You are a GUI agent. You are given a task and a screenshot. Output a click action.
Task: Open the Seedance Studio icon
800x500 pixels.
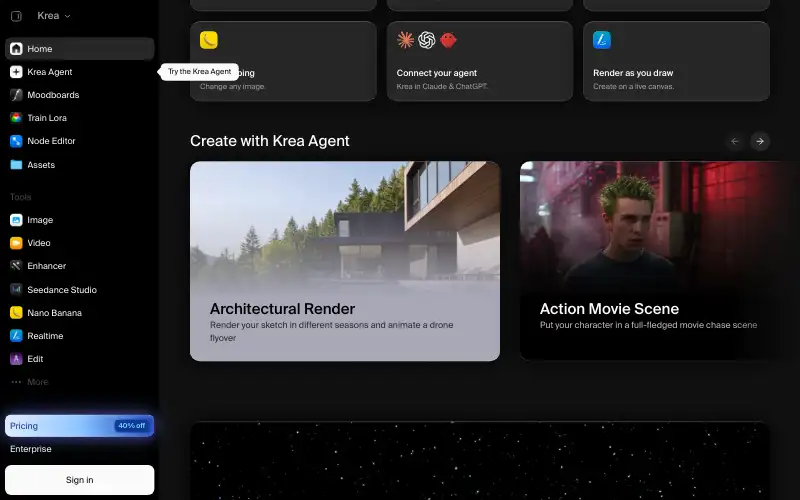click(16, 290)
